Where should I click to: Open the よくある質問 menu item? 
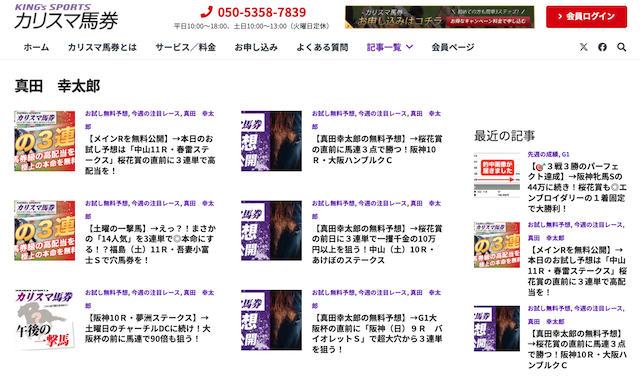(322, 47)
